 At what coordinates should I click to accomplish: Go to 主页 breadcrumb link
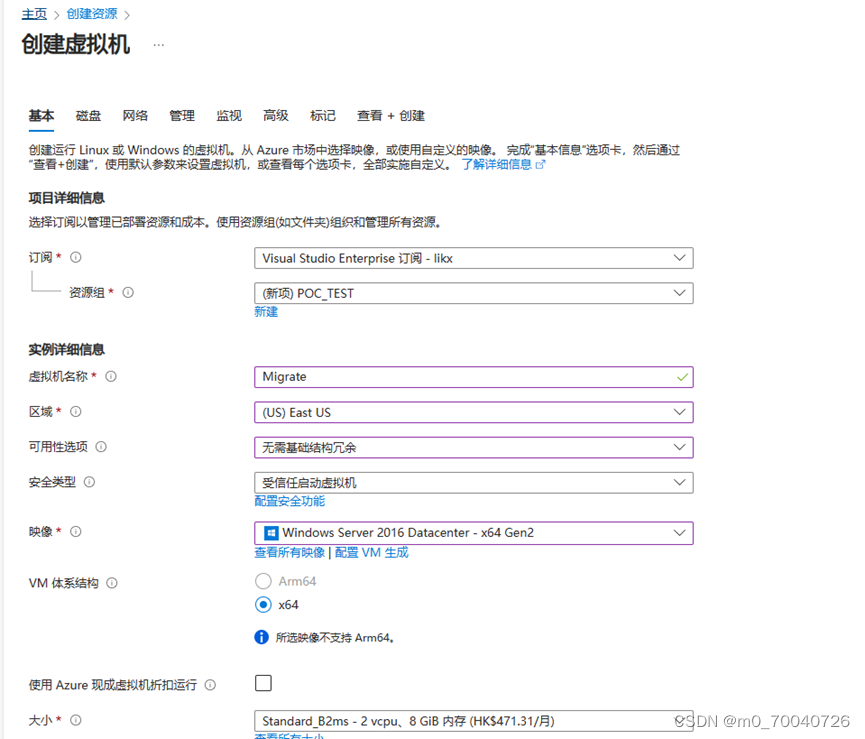coord(34,14)
